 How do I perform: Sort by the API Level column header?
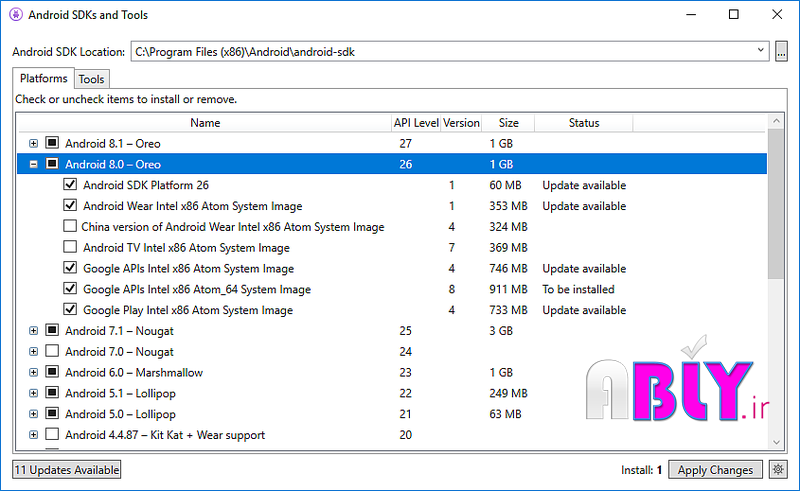pyautogui.click(x=416, y=123)
